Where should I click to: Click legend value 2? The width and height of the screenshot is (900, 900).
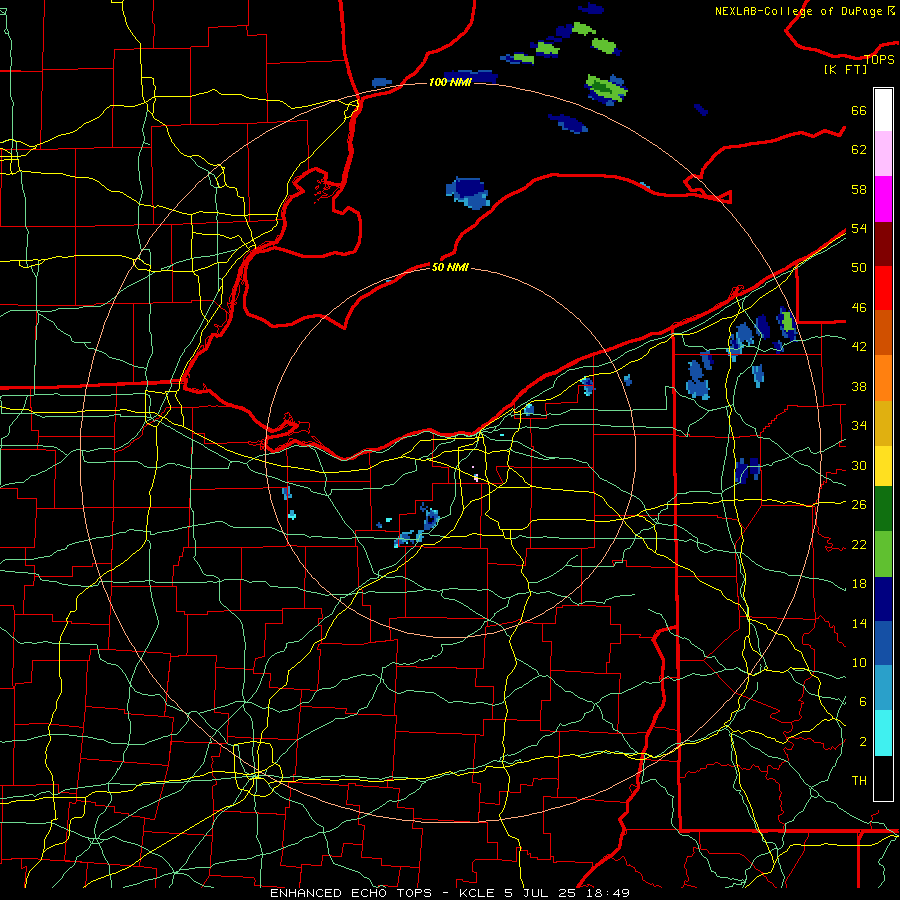point(863,741)
